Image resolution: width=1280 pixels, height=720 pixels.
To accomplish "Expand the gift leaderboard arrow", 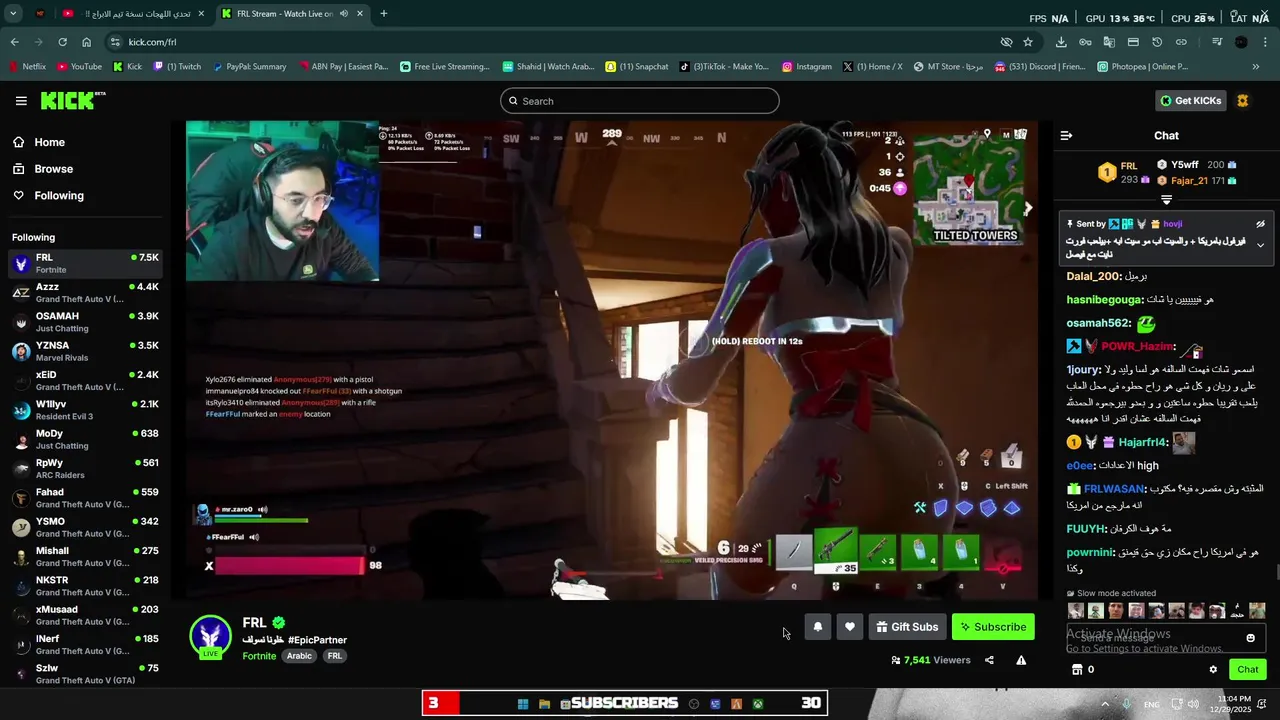I will click(1166, 200).
